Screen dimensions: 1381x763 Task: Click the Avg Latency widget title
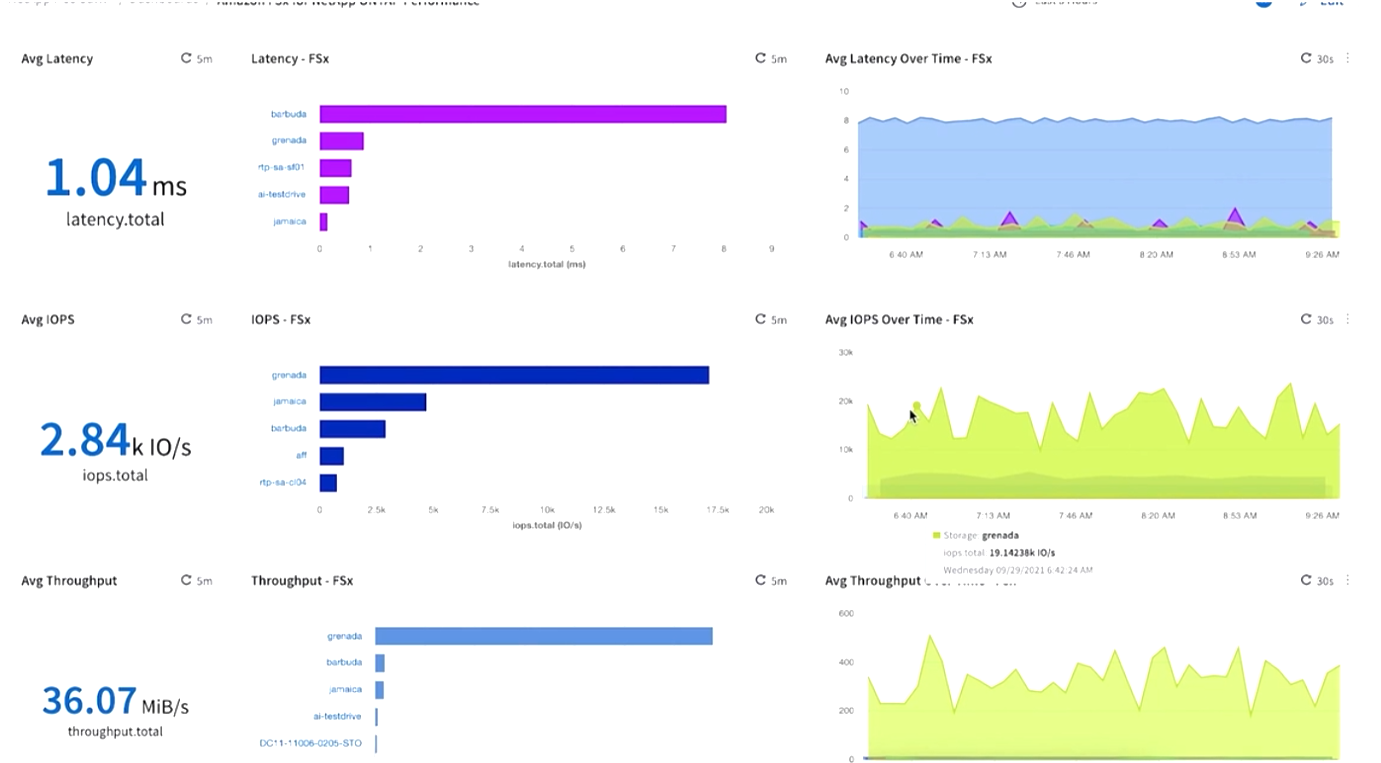pos(57,59)
